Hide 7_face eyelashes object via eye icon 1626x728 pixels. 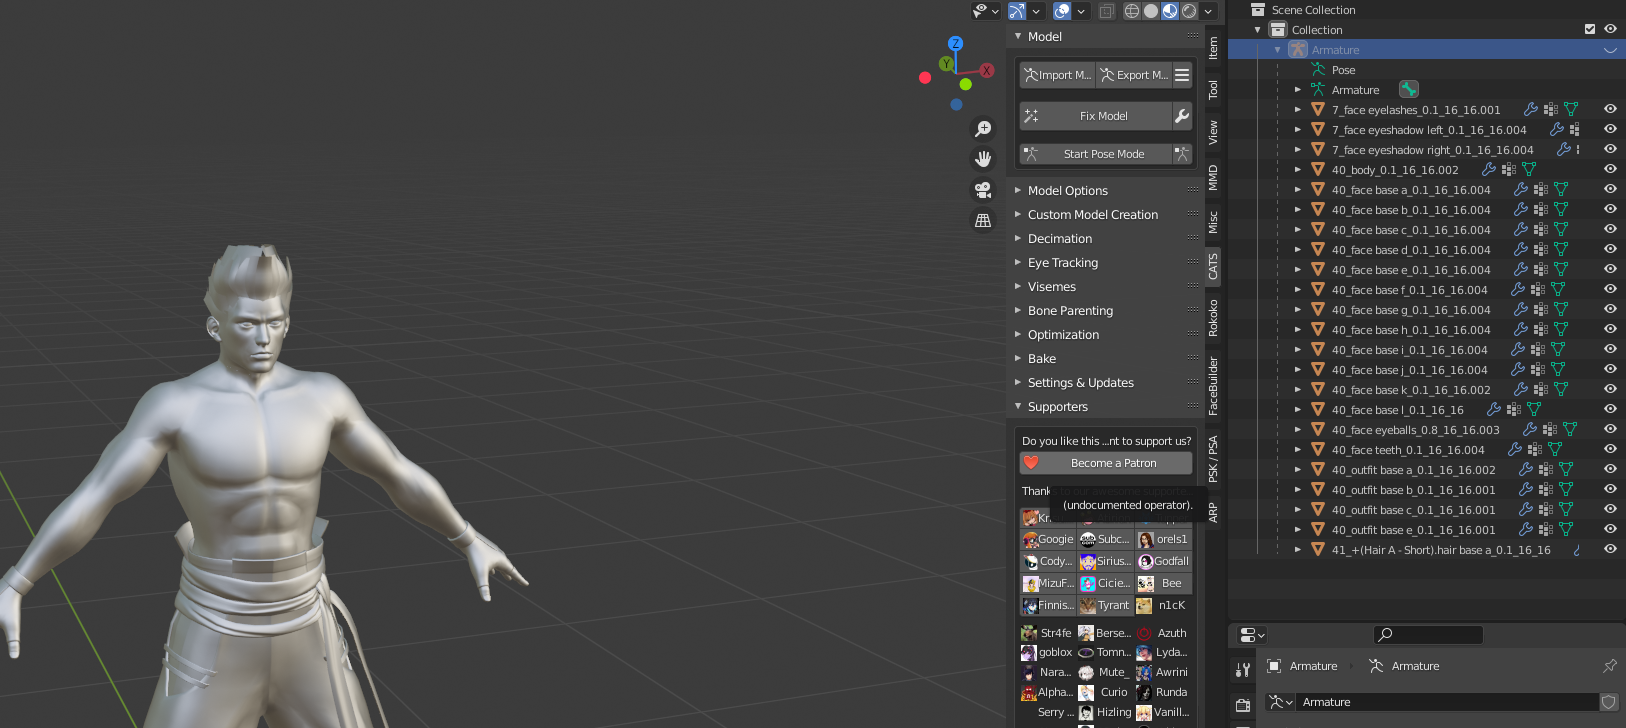pyautogui.click(x=1610, y=109)
